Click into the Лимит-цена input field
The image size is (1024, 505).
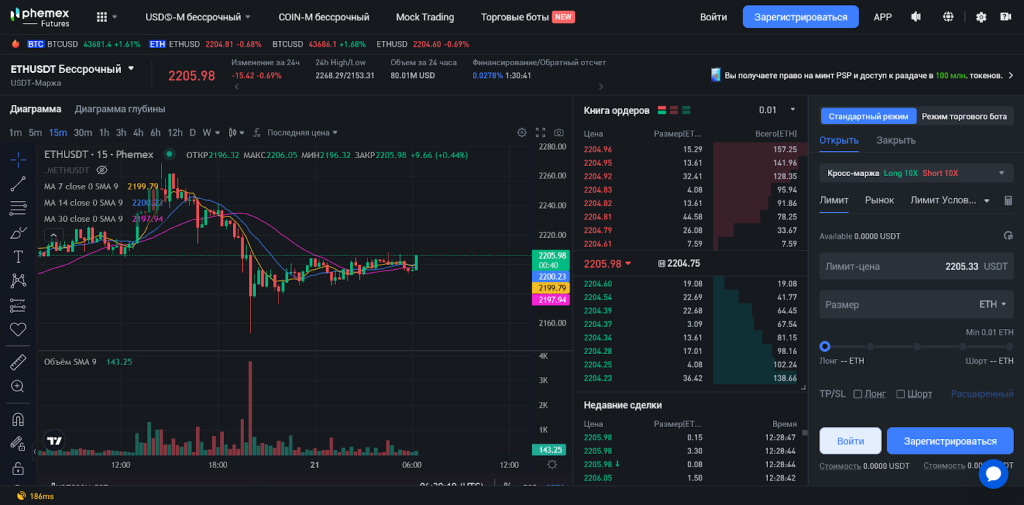916,267
